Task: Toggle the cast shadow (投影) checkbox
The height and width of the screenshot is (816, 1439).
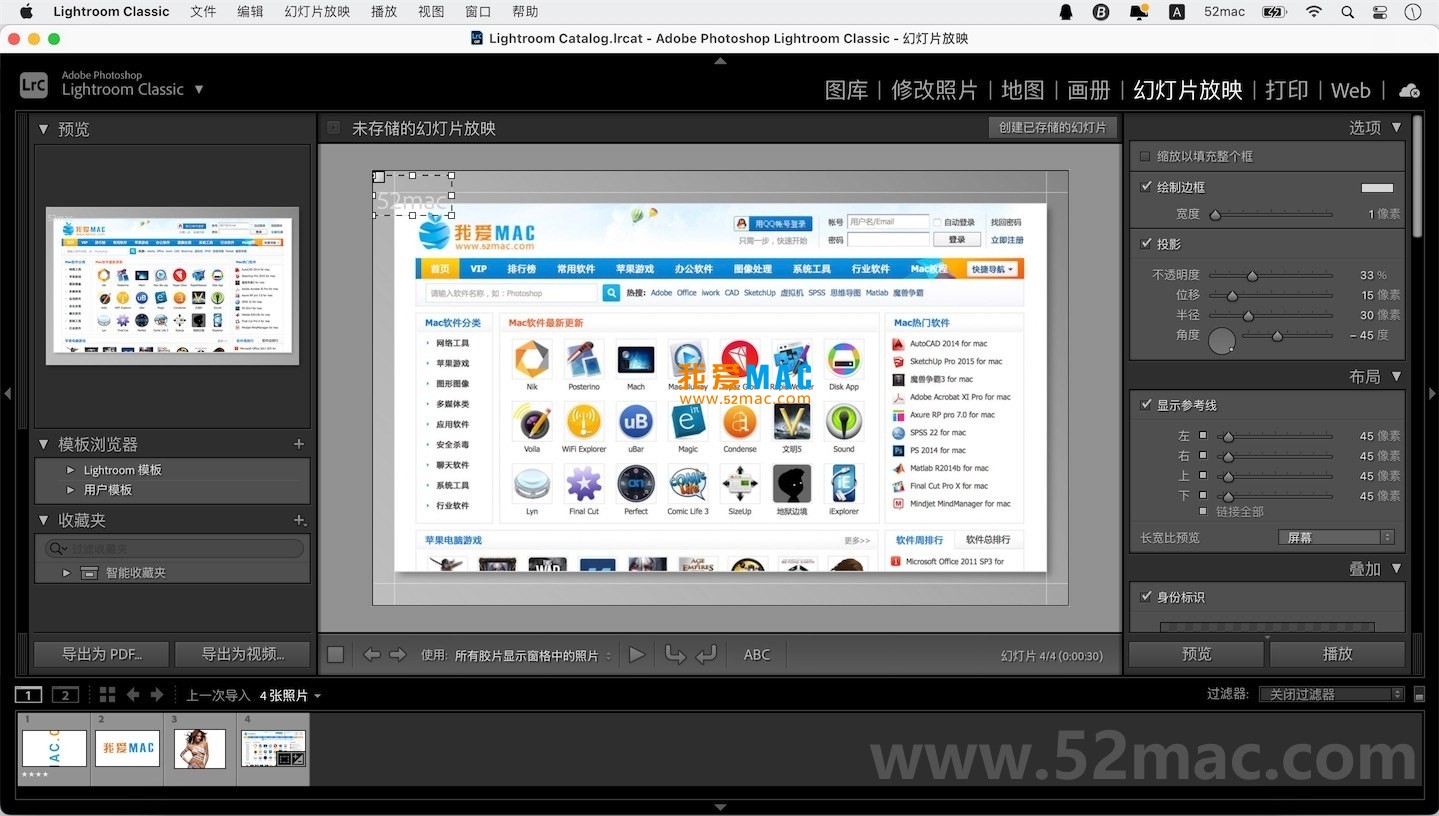Action: point(1146,244)
